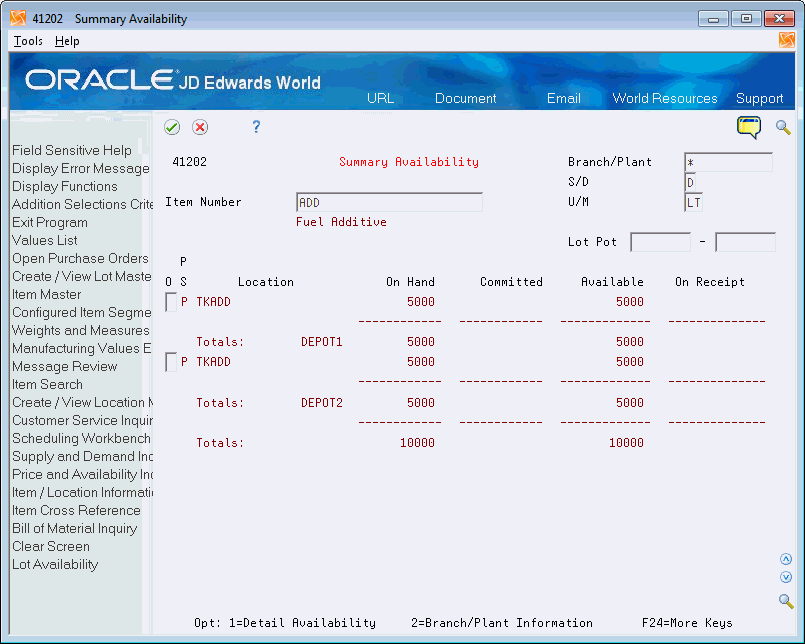Screen dimensions: 805x644
Task: Click the 2=Branch/Plant Information option text
Action: pos(502,623)
